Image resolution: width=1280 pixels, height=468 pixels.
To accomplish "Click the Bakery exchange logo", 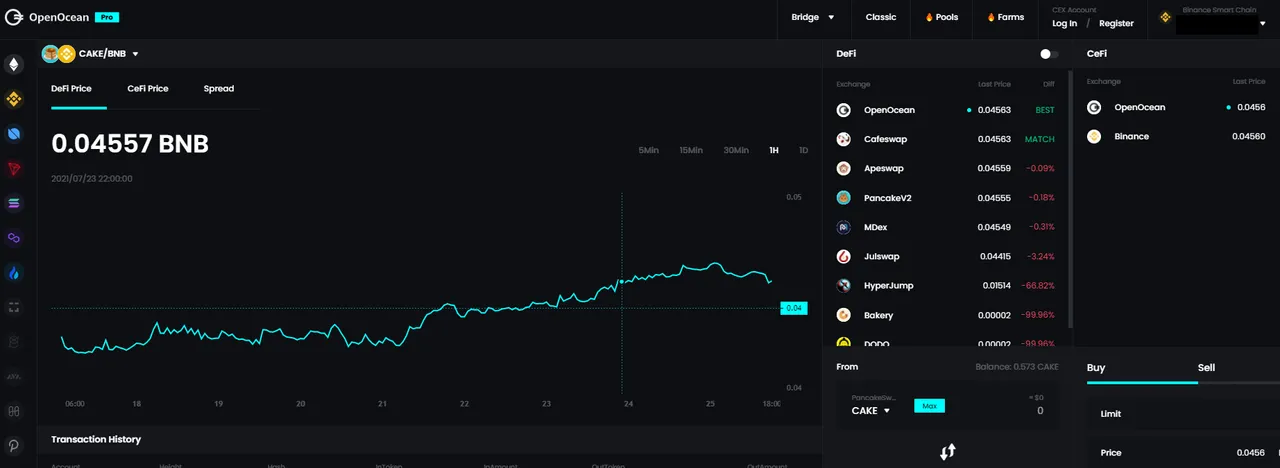I will pos(844,315).
